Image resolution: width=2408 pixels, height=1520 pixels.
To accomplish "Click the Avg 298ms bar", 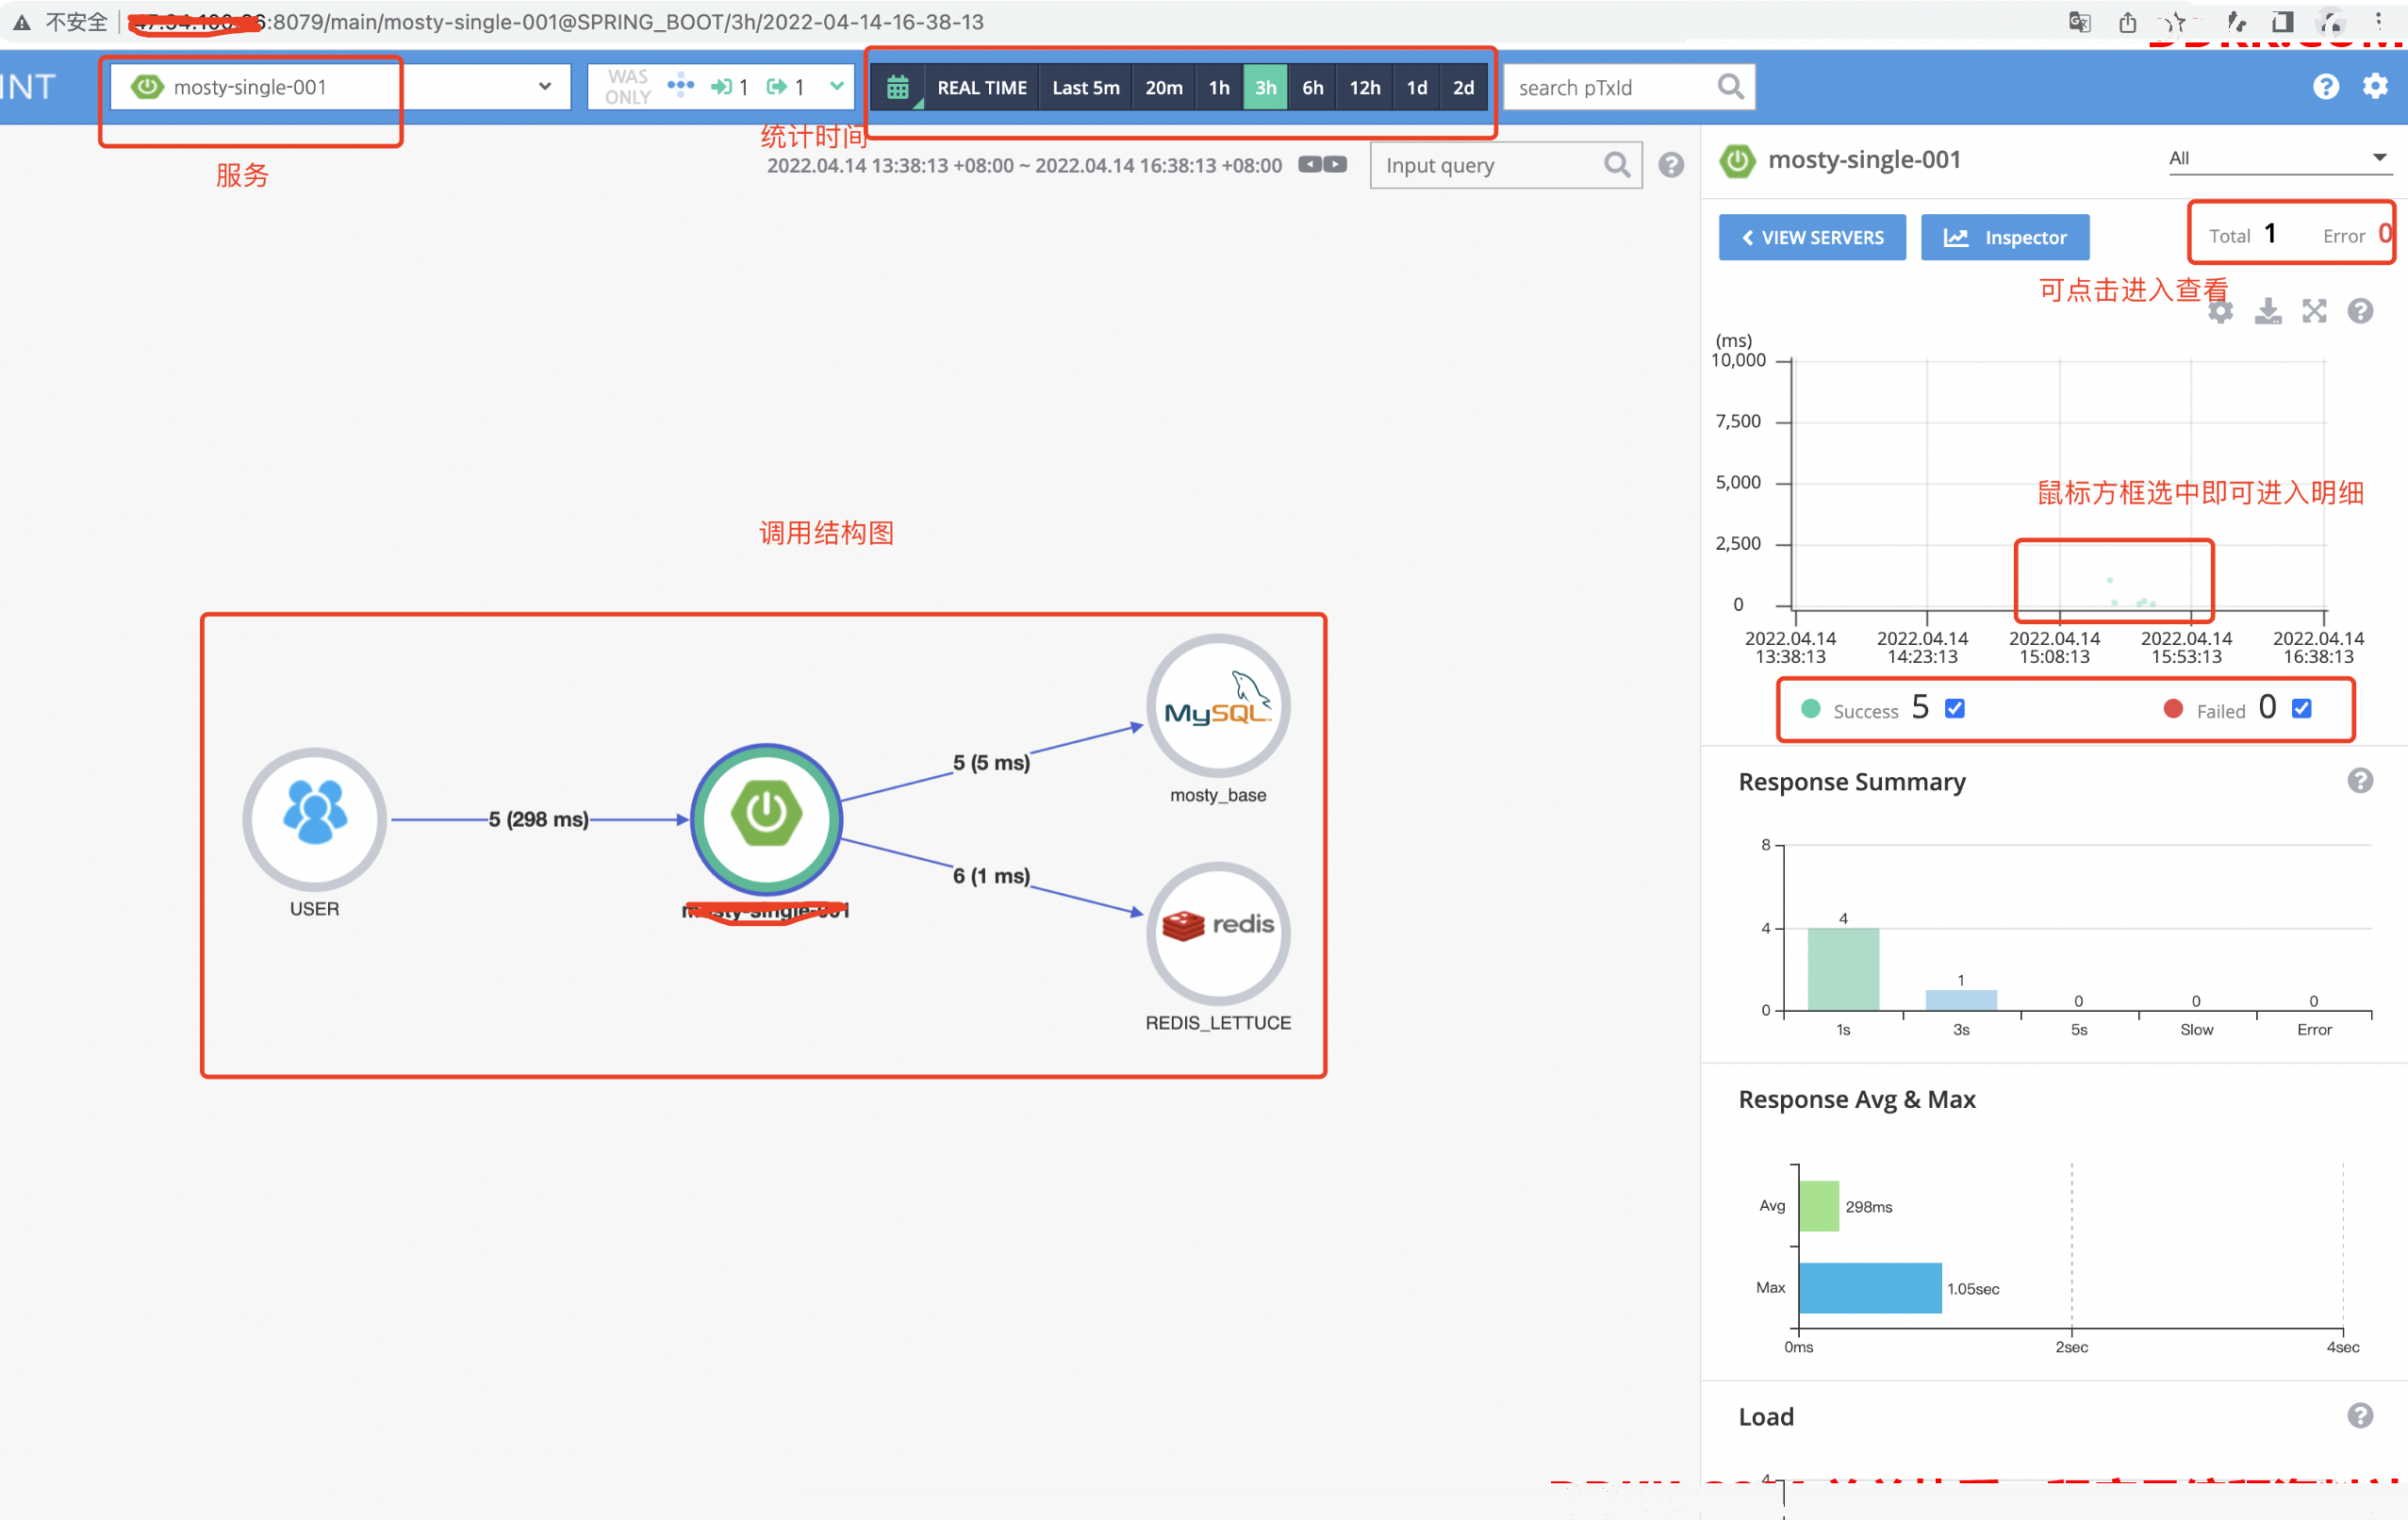I will (1818, 1206).
